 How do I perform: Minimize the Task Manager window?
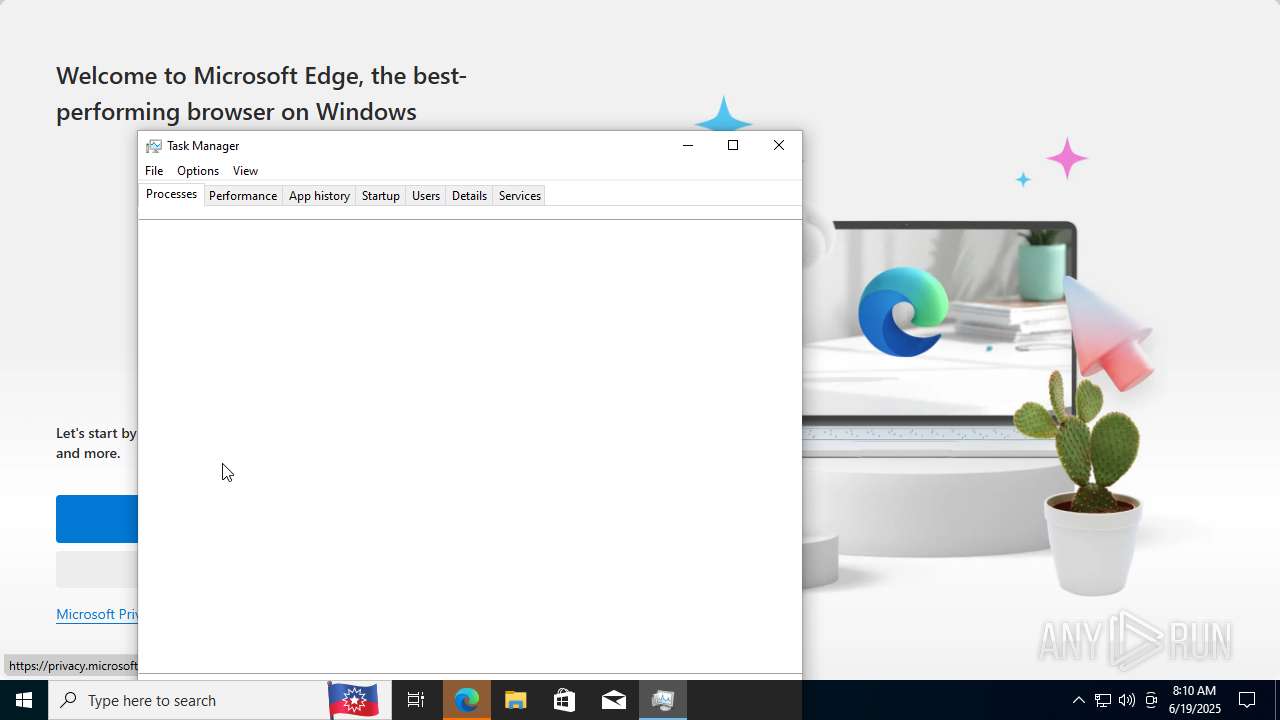tap(687, 146)
